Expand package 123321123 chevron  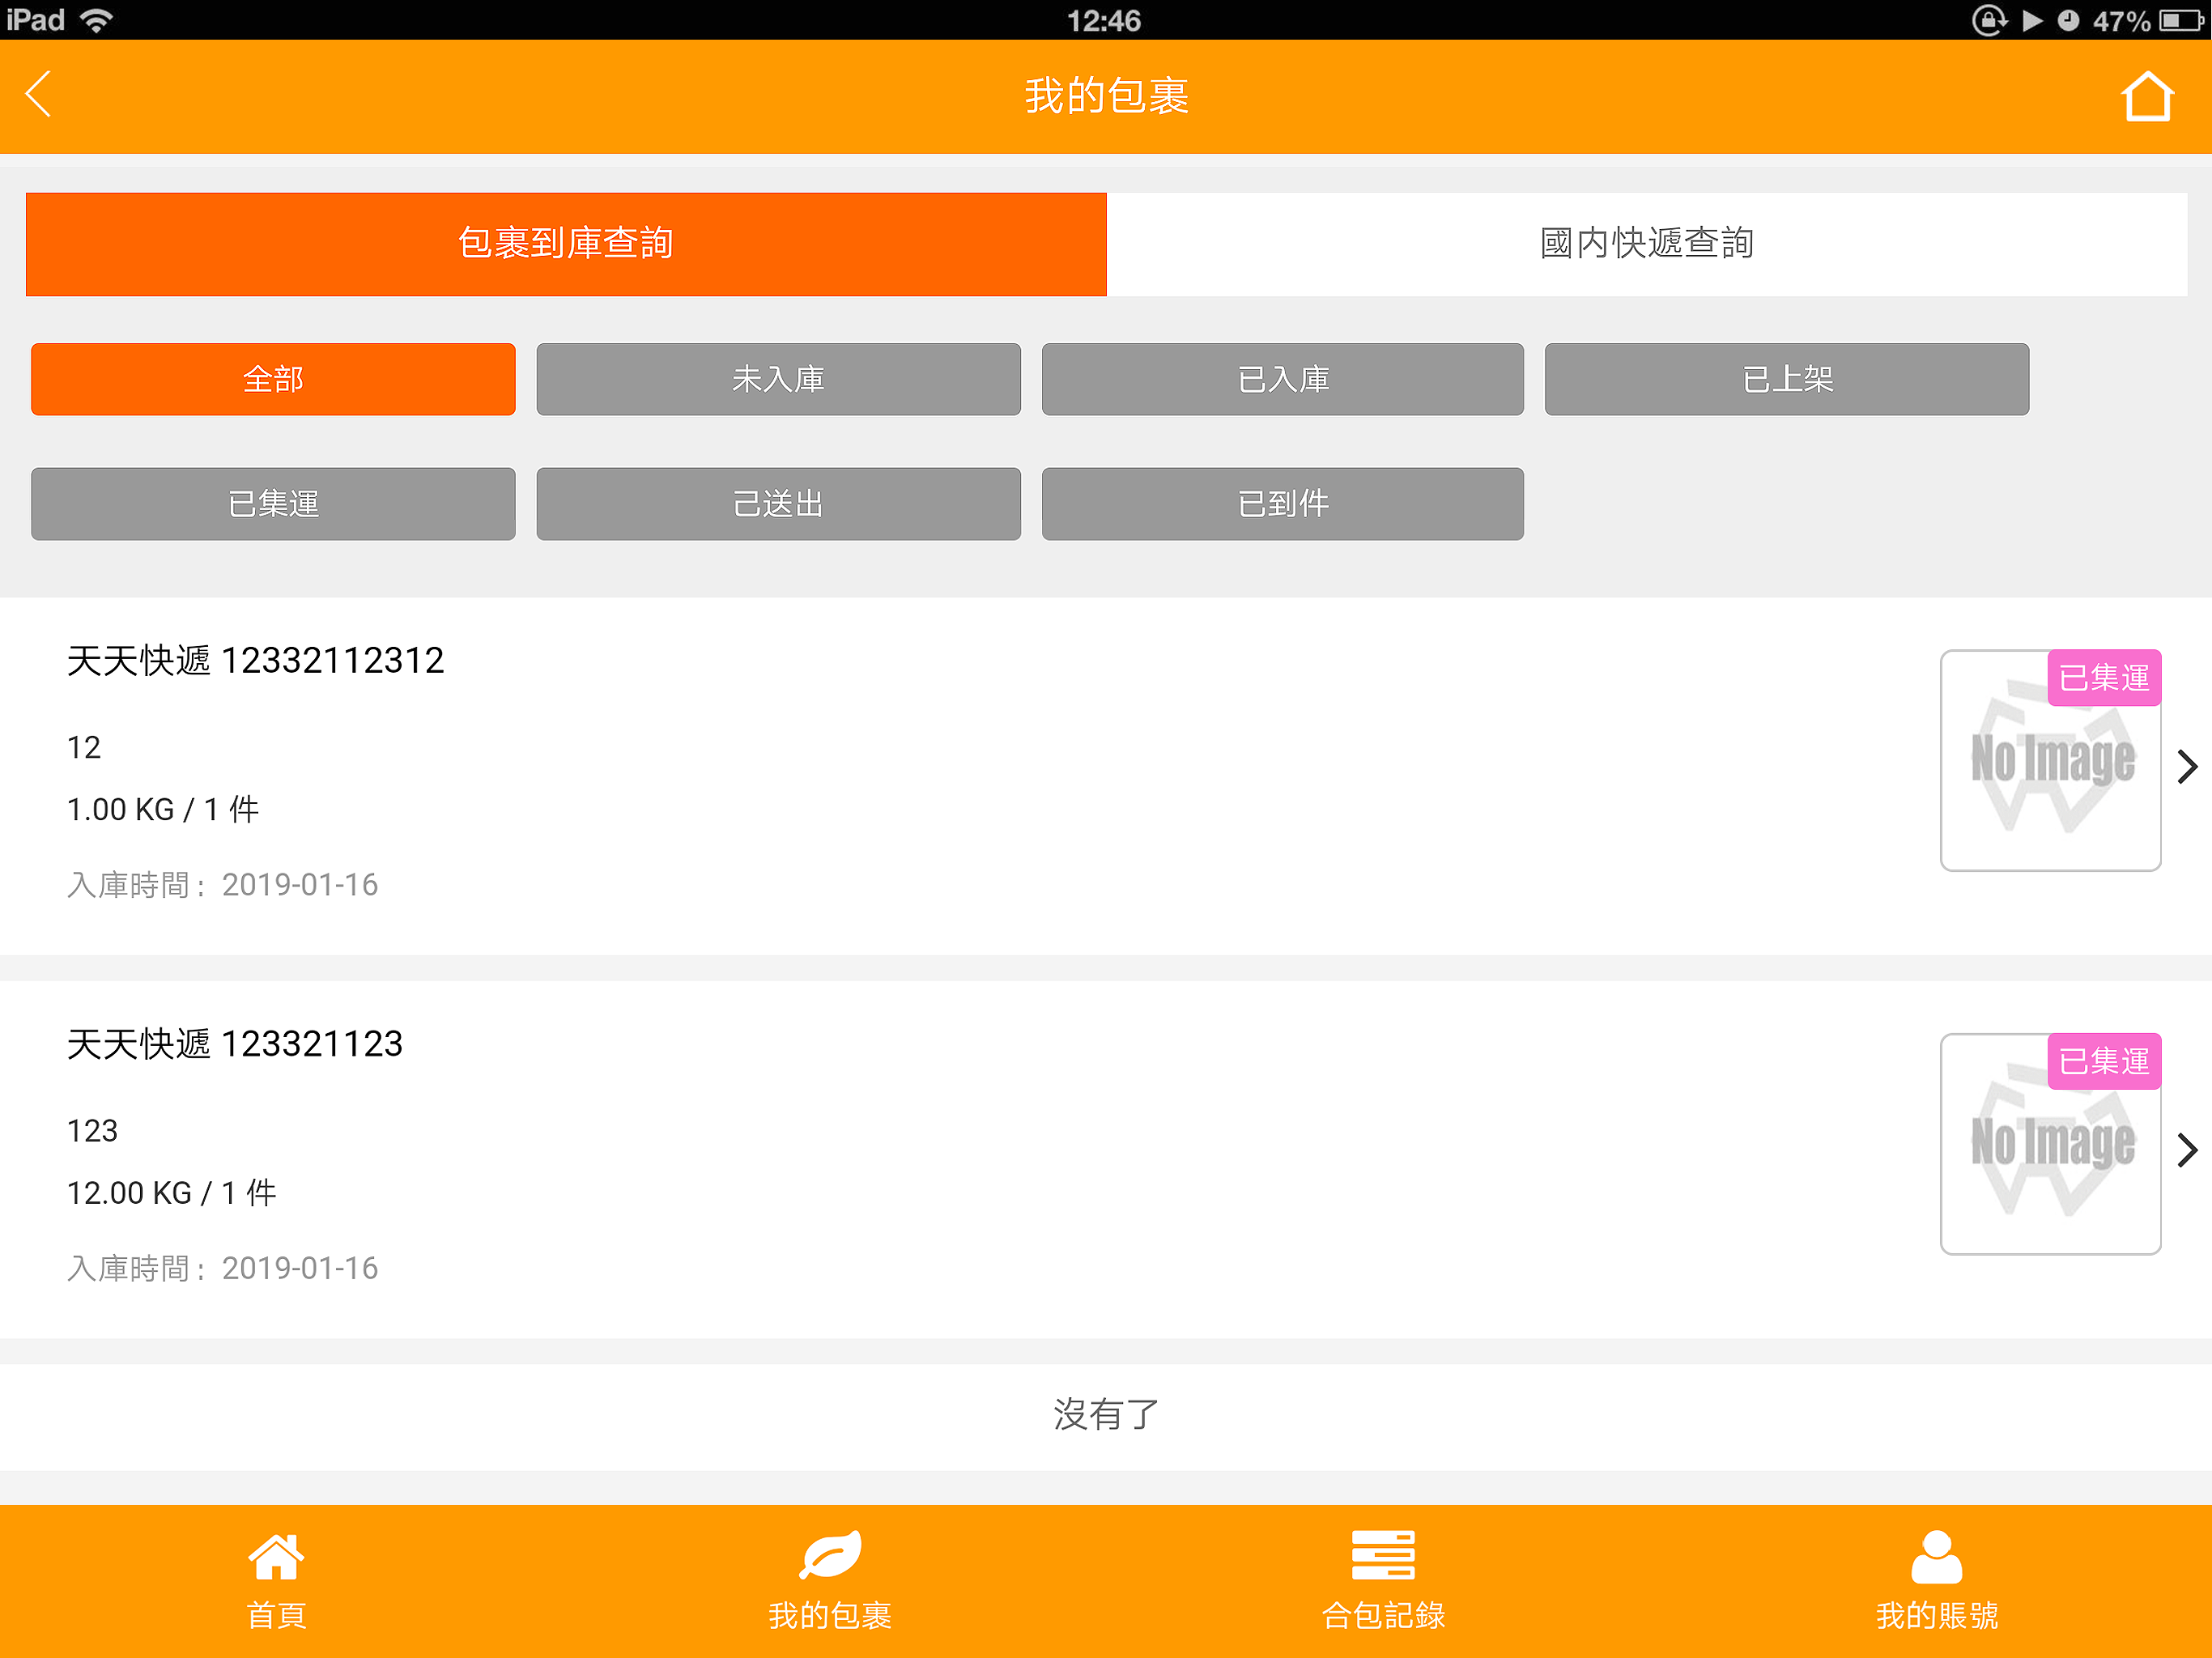2187,1150
